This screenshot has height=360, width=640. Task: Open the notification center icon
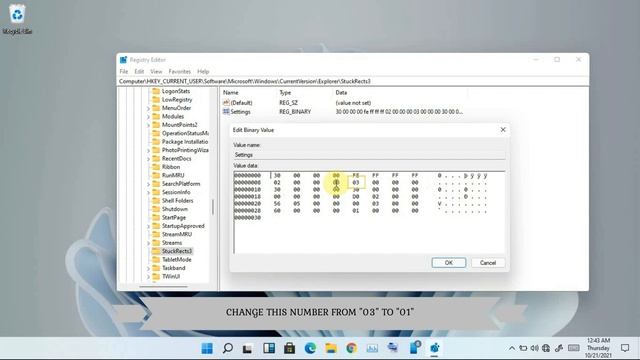(x=625, y=348)
